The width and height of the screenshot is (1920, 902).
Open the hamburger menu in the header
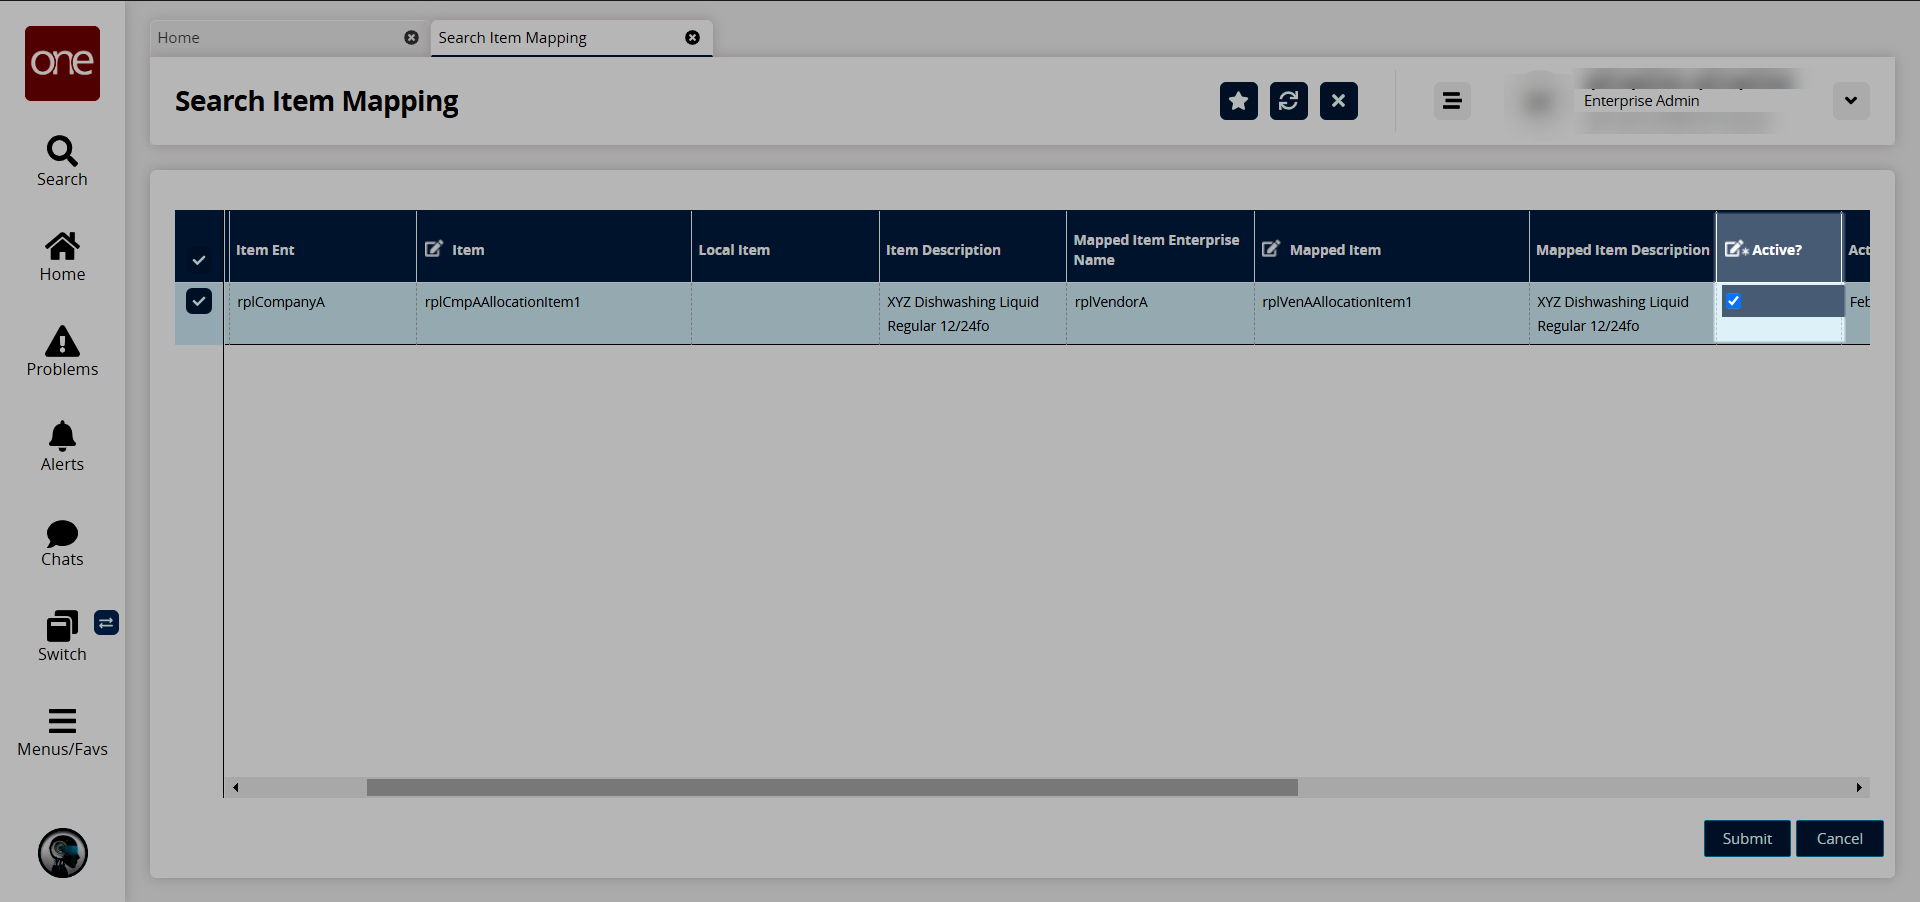[1452, 101]
